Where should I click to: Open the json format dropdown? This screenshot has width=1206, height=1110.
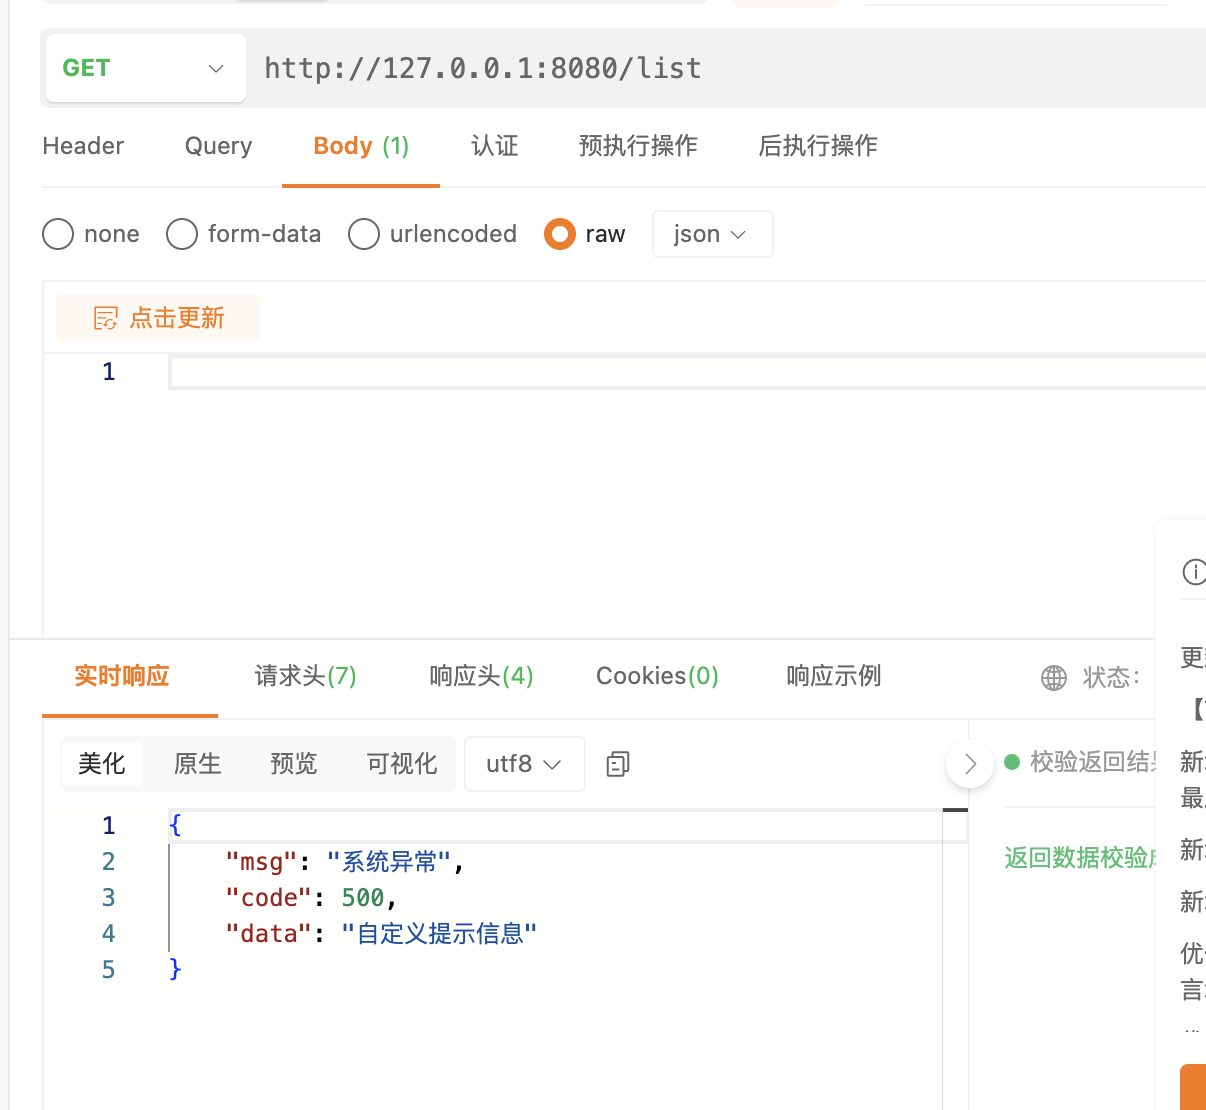tap(712, 234)
